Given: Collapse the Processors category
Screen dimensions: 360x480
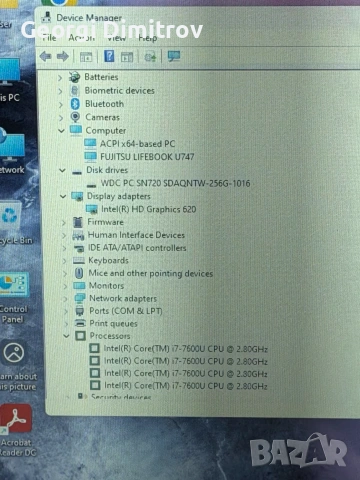Looking at the screenshot, I should (x=67, y=336).
